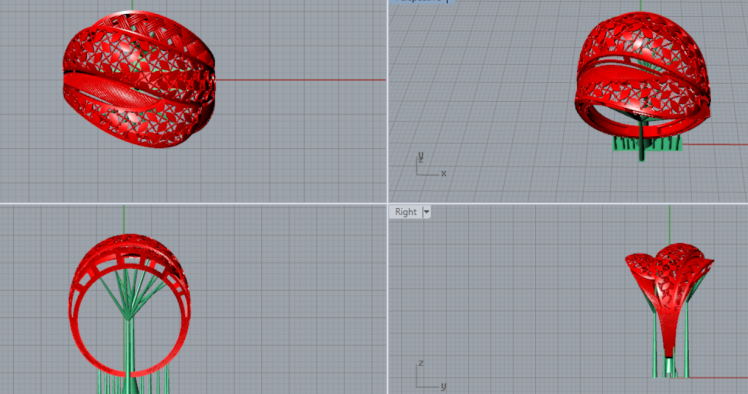748x394 pixels.
Task: Click the green y-axis line in Right viewport
Action: coord(669,224)
